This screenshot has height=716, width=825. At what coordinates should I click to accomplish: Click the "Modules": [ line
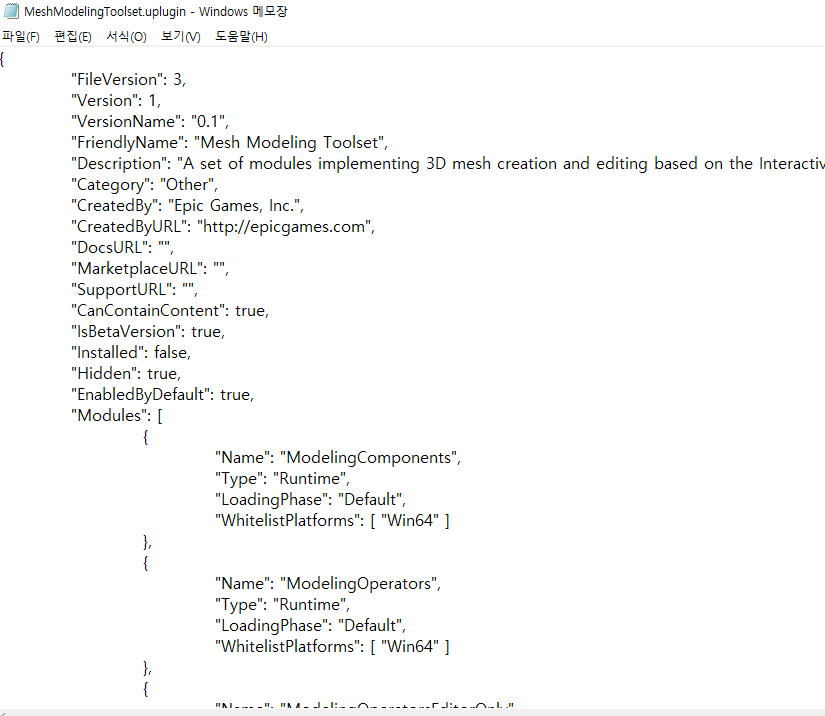pyautogui.click(x=117, y=416)
